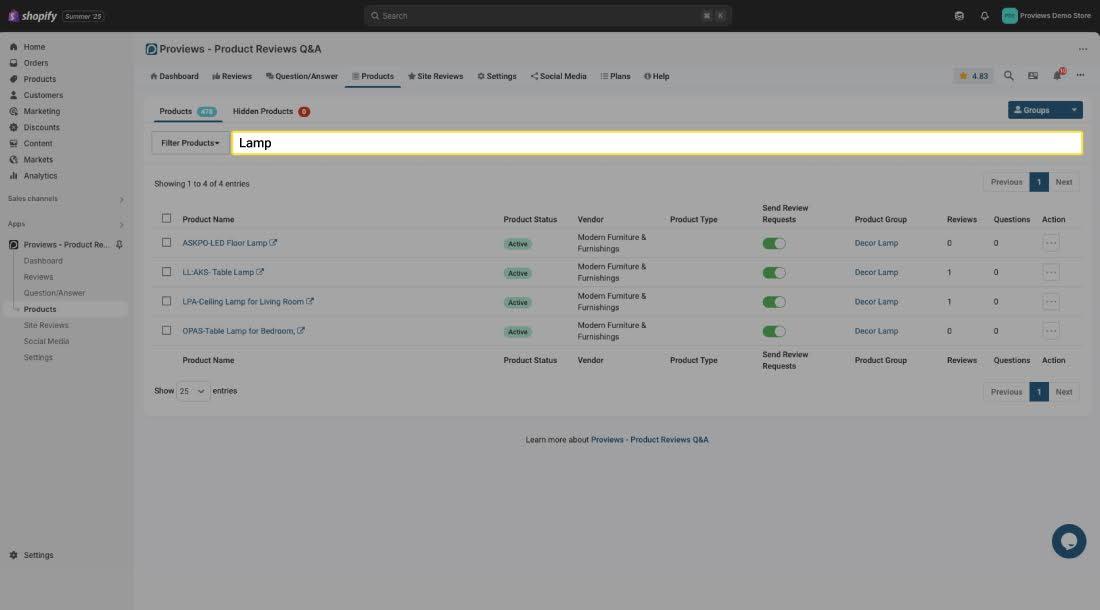Image resolution: width=1100 pixels, height=610 pixels.
Task: Open the OPAS-Table Lamp for Bedroom link
Action: point(238,331)
